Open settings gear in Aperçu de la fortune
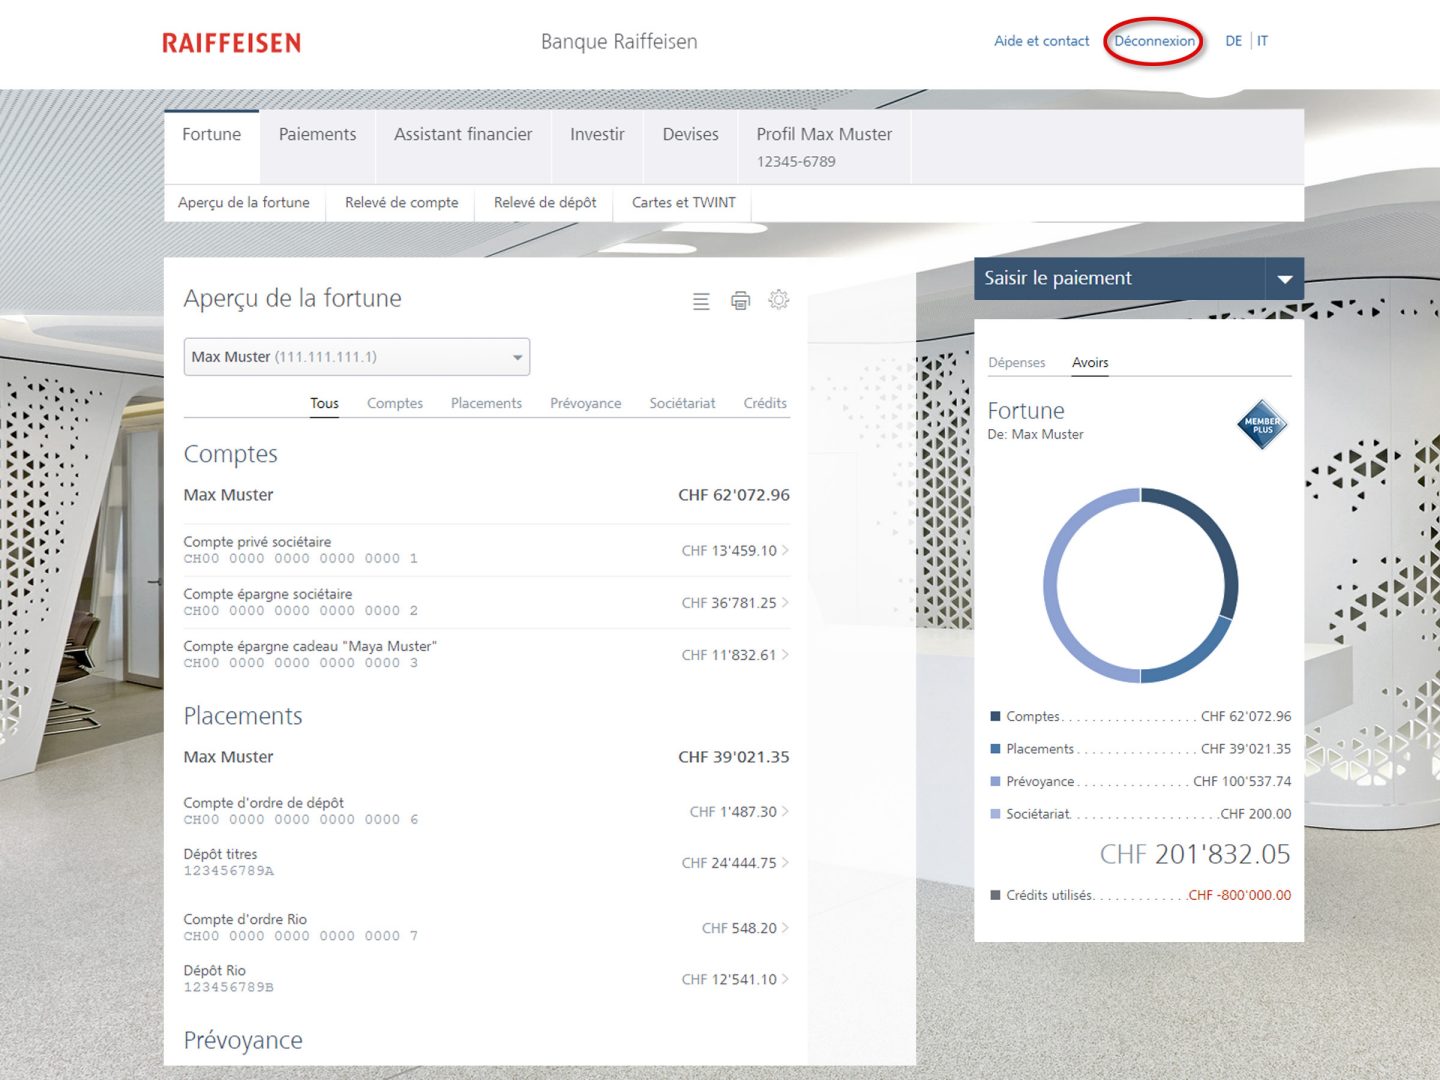This screenshot has width=1440, height=1080. tap(779, 300)
